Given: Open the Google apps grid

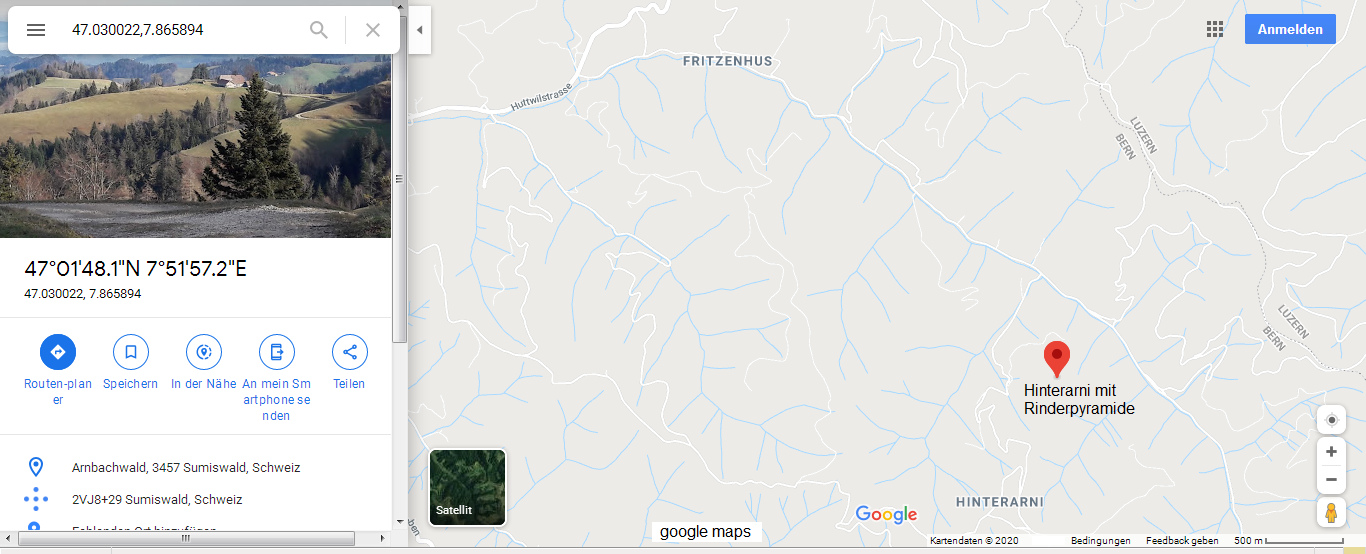Looking at the screenshot, I should point(1215,30).
